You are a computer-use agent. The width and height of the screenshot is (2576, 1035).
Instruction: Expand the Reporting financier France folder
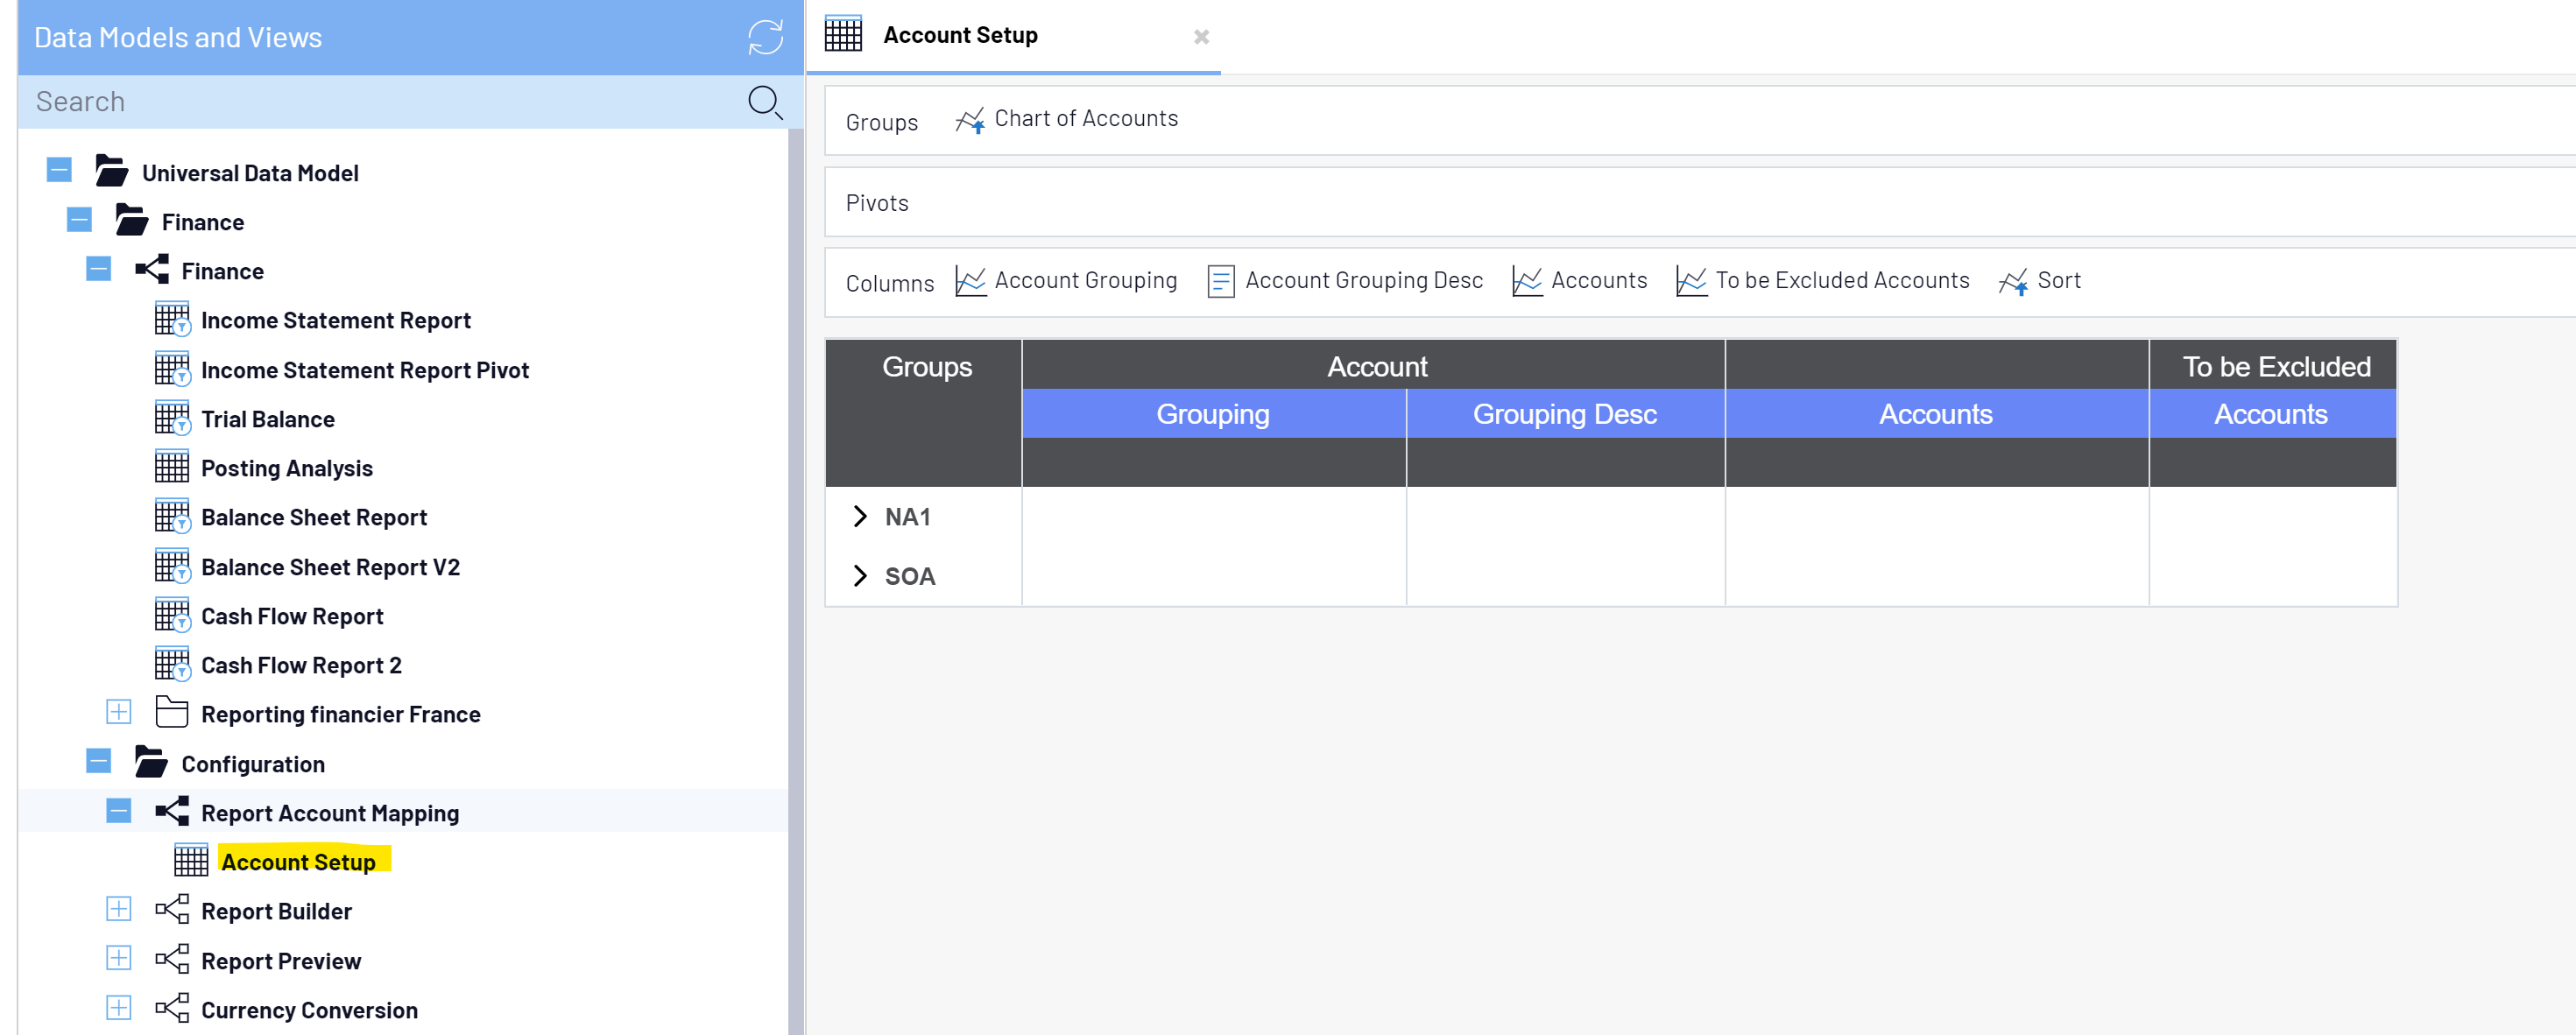(118, 712)
